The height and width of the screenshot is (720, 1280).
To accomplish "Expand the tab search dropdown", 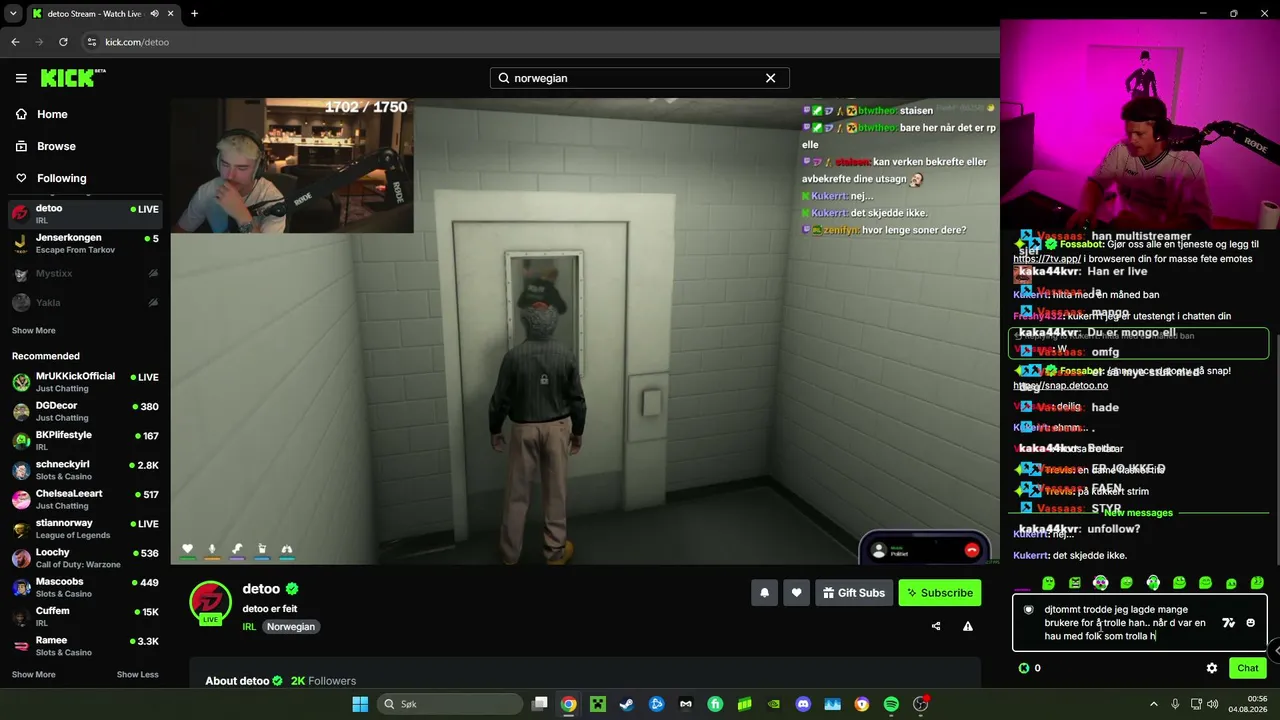I will click(13, 14).
